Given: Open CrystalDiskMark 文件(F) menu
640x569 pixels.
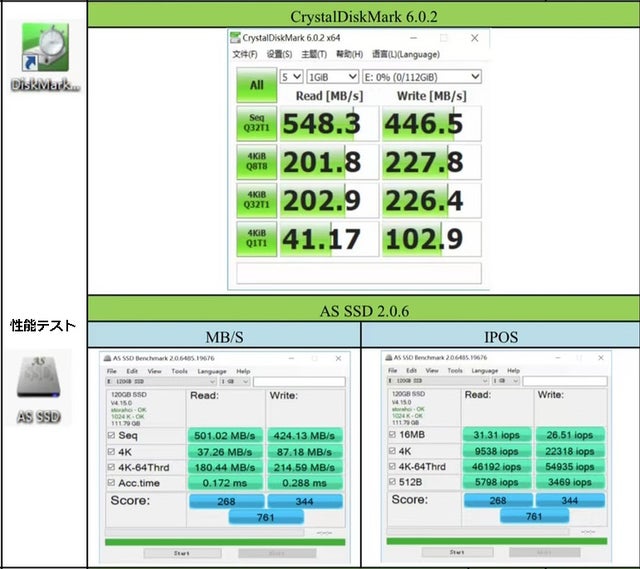Looking at the screenshot, I should click(x=244, y=54).
